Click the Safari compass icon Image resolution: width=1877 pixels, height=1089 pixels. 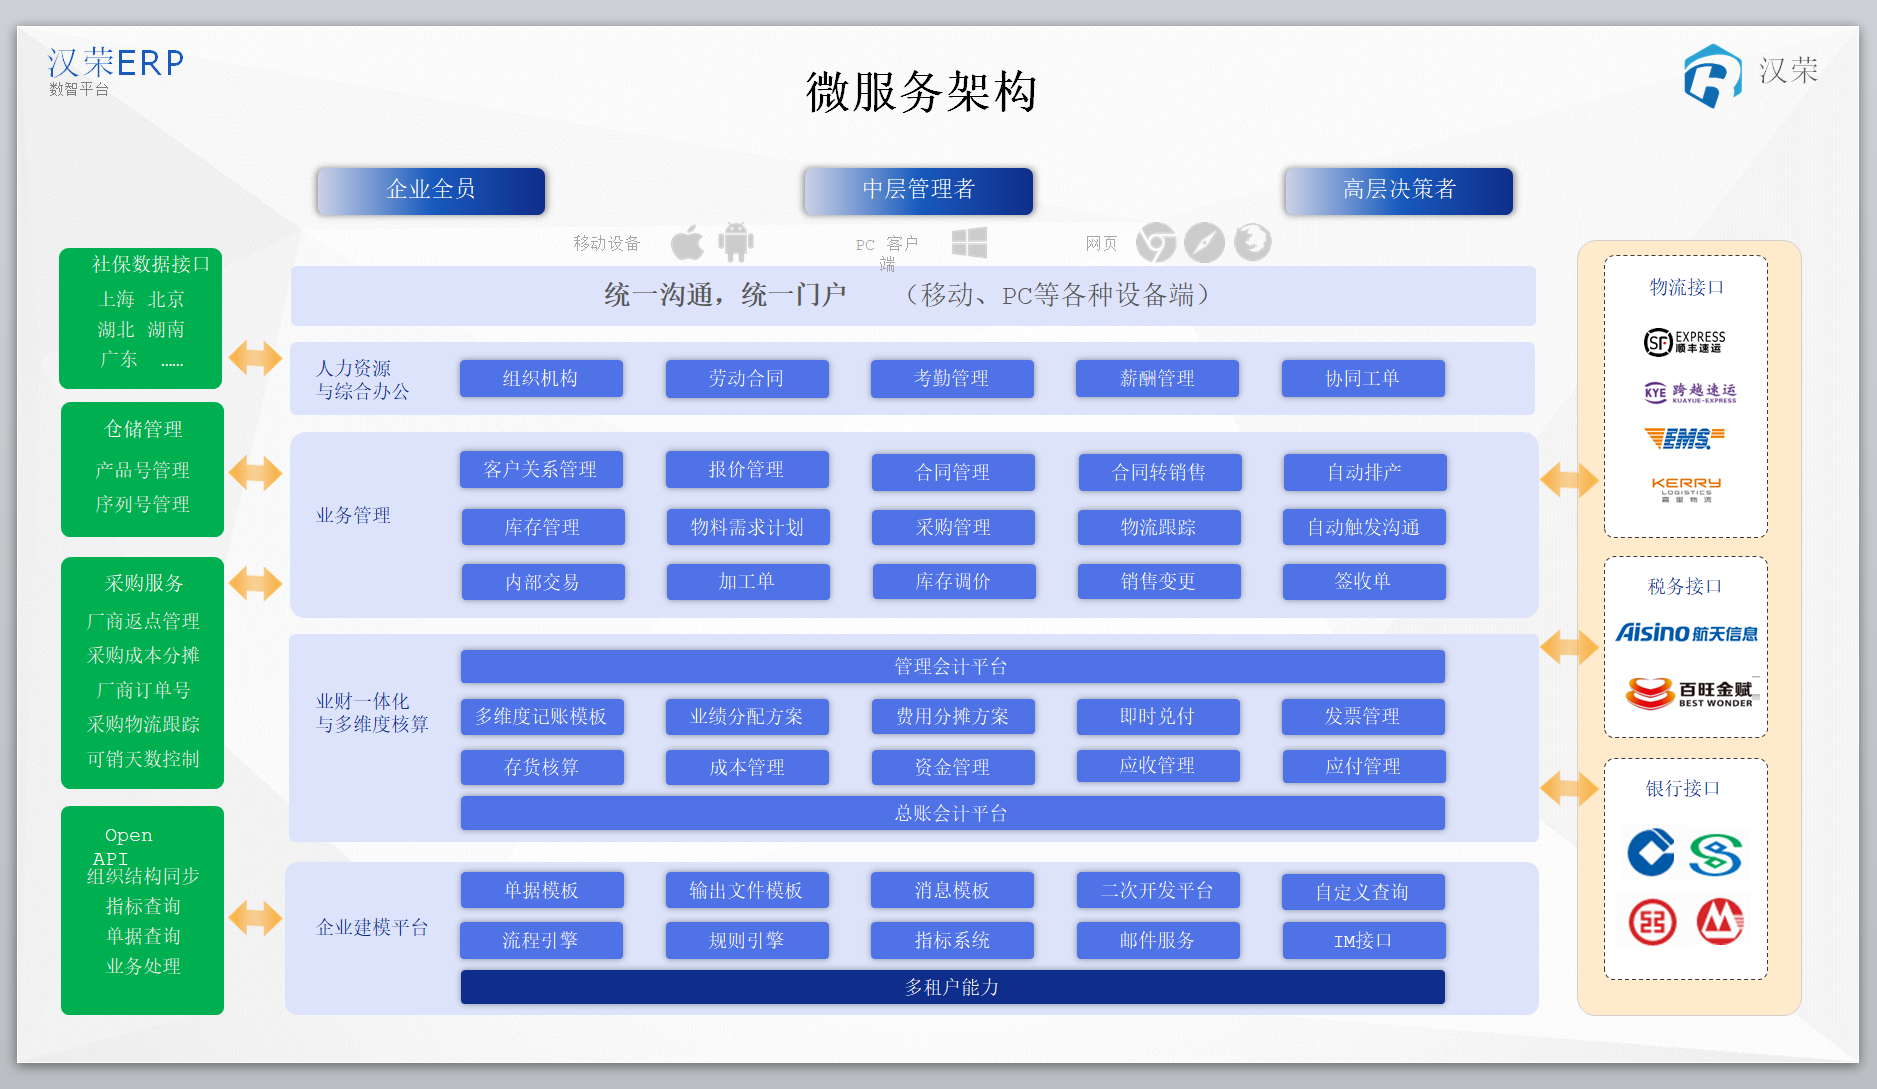[1204, 242]
